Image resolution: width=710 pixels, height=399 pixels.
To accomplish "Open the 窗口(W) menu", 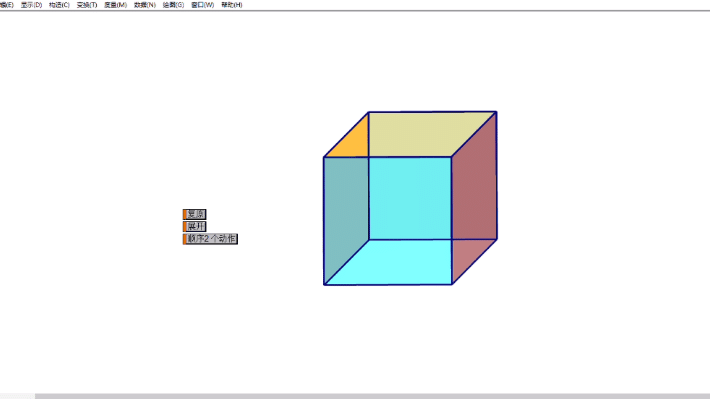I will tap(202, 5).
